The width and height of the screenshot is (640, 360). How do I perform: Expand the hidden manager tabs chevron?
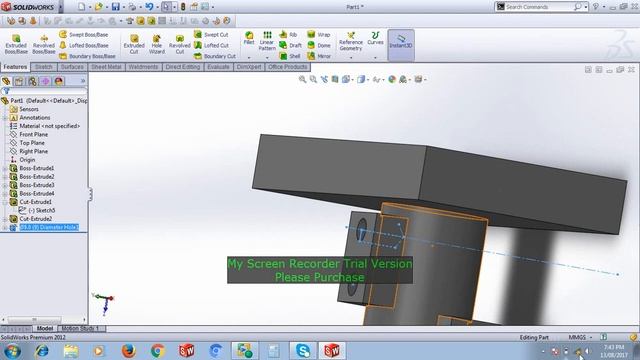click(x=83, y=81)
